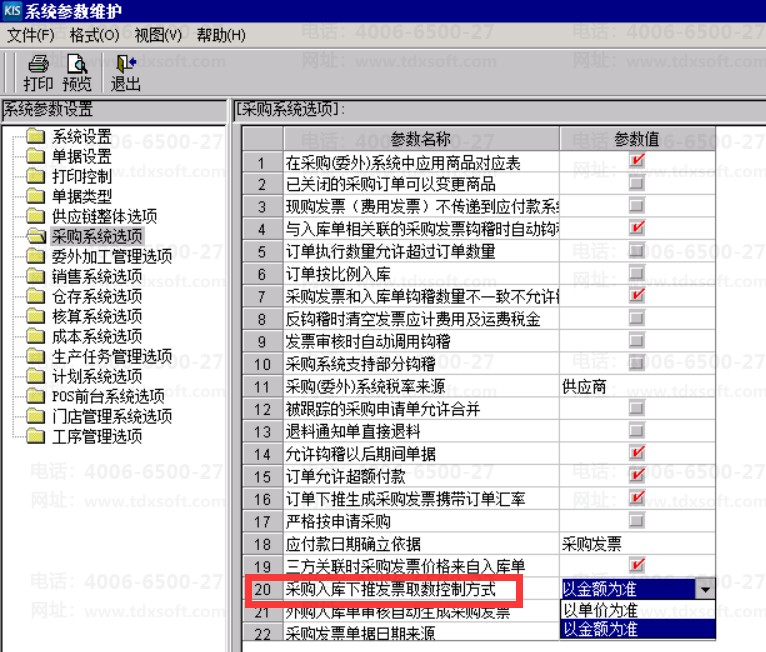
Task: Choose 以单价为准 from the dropdown list
Action: click(x=638, y=610)
